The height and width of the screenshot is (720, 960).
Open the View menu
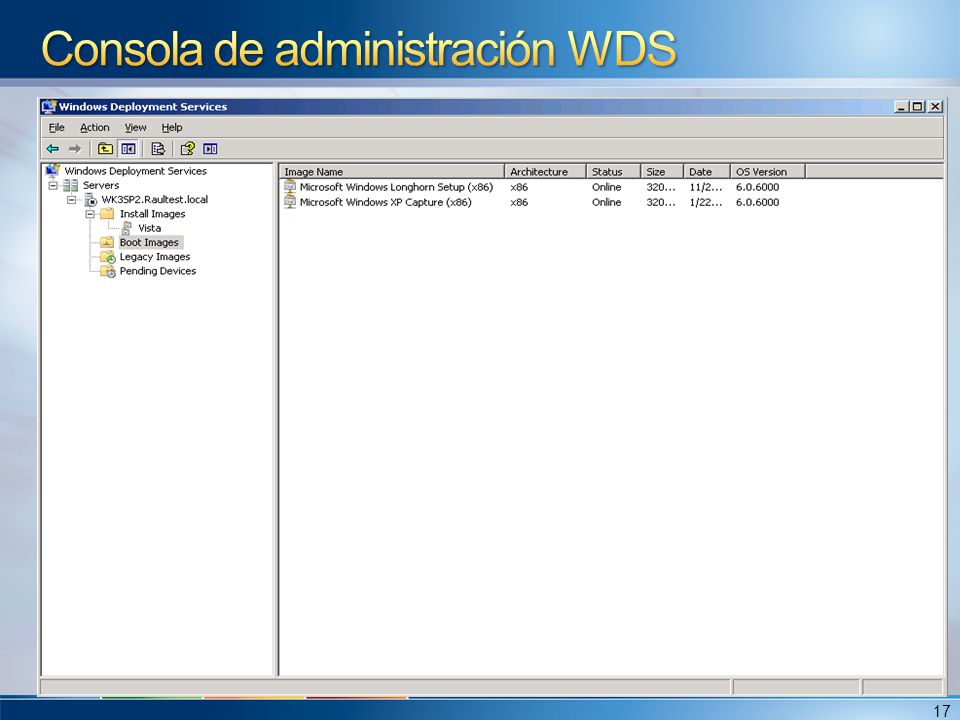135,127
